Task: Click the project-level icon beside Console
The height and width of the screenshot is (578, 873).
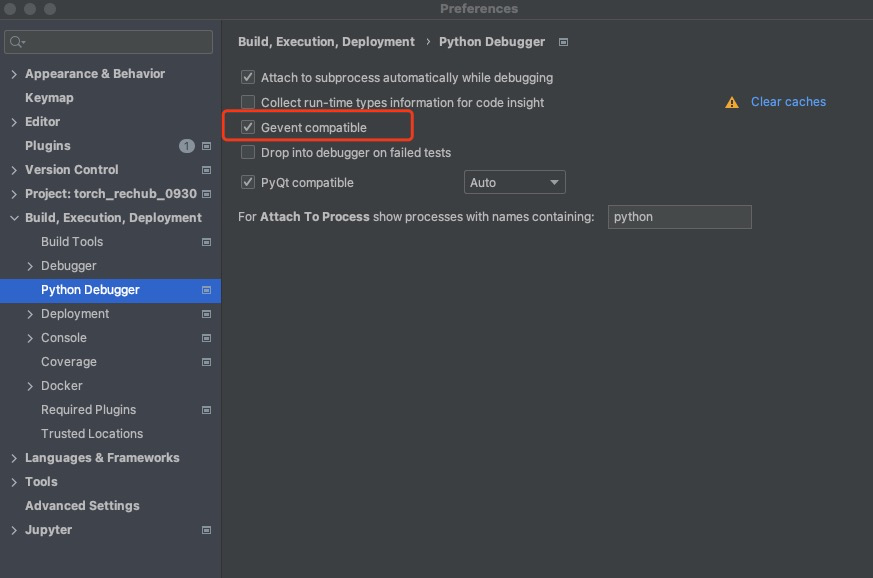Action: coord(206,338)
